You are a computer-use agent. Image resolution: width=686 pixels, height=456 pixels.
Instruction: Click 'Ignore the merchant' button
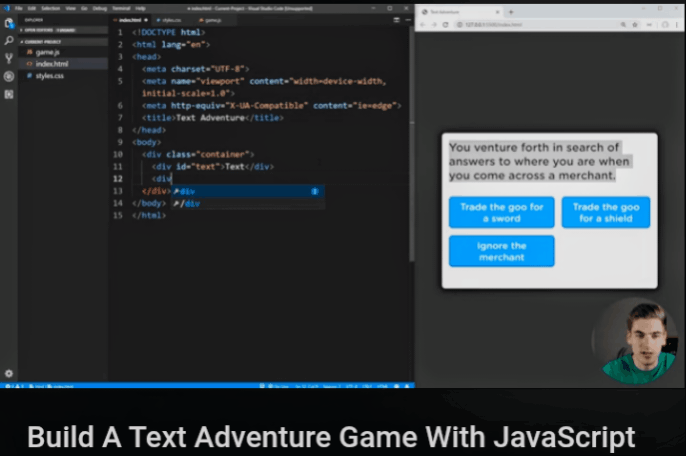501,251
